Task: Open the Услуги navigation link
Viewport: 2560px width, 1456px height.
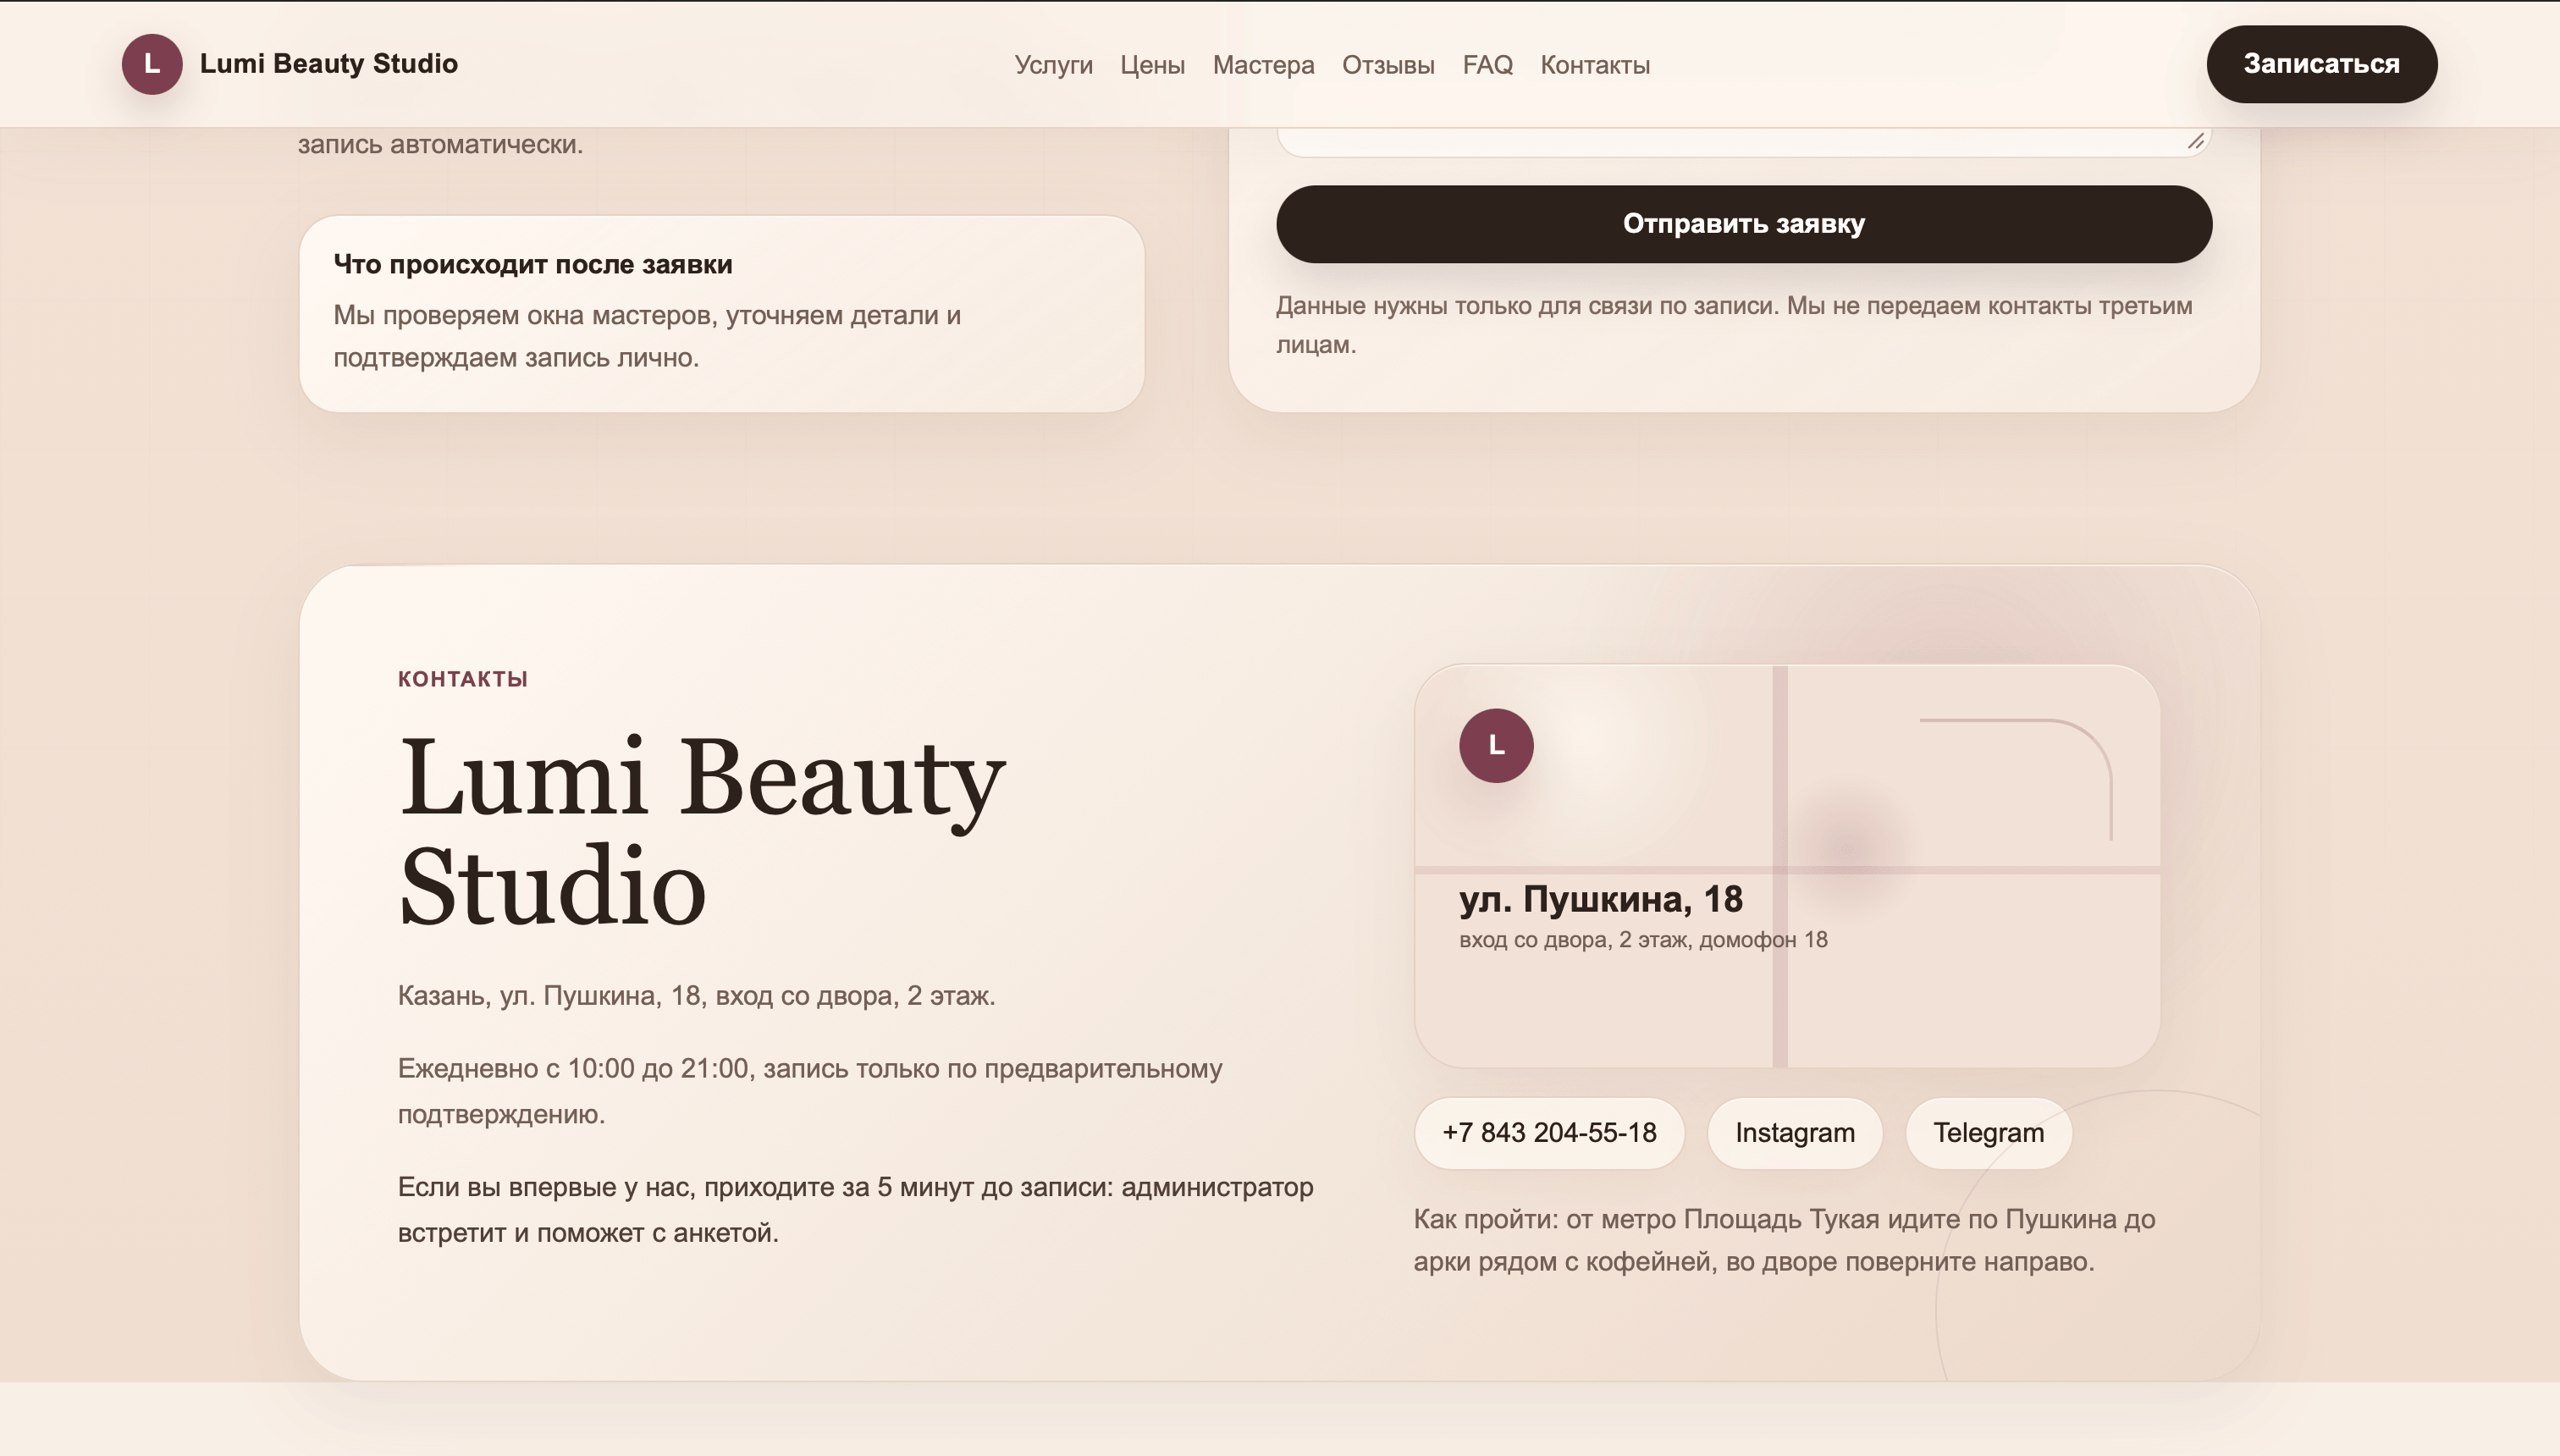Action: tap(1053, 65)
